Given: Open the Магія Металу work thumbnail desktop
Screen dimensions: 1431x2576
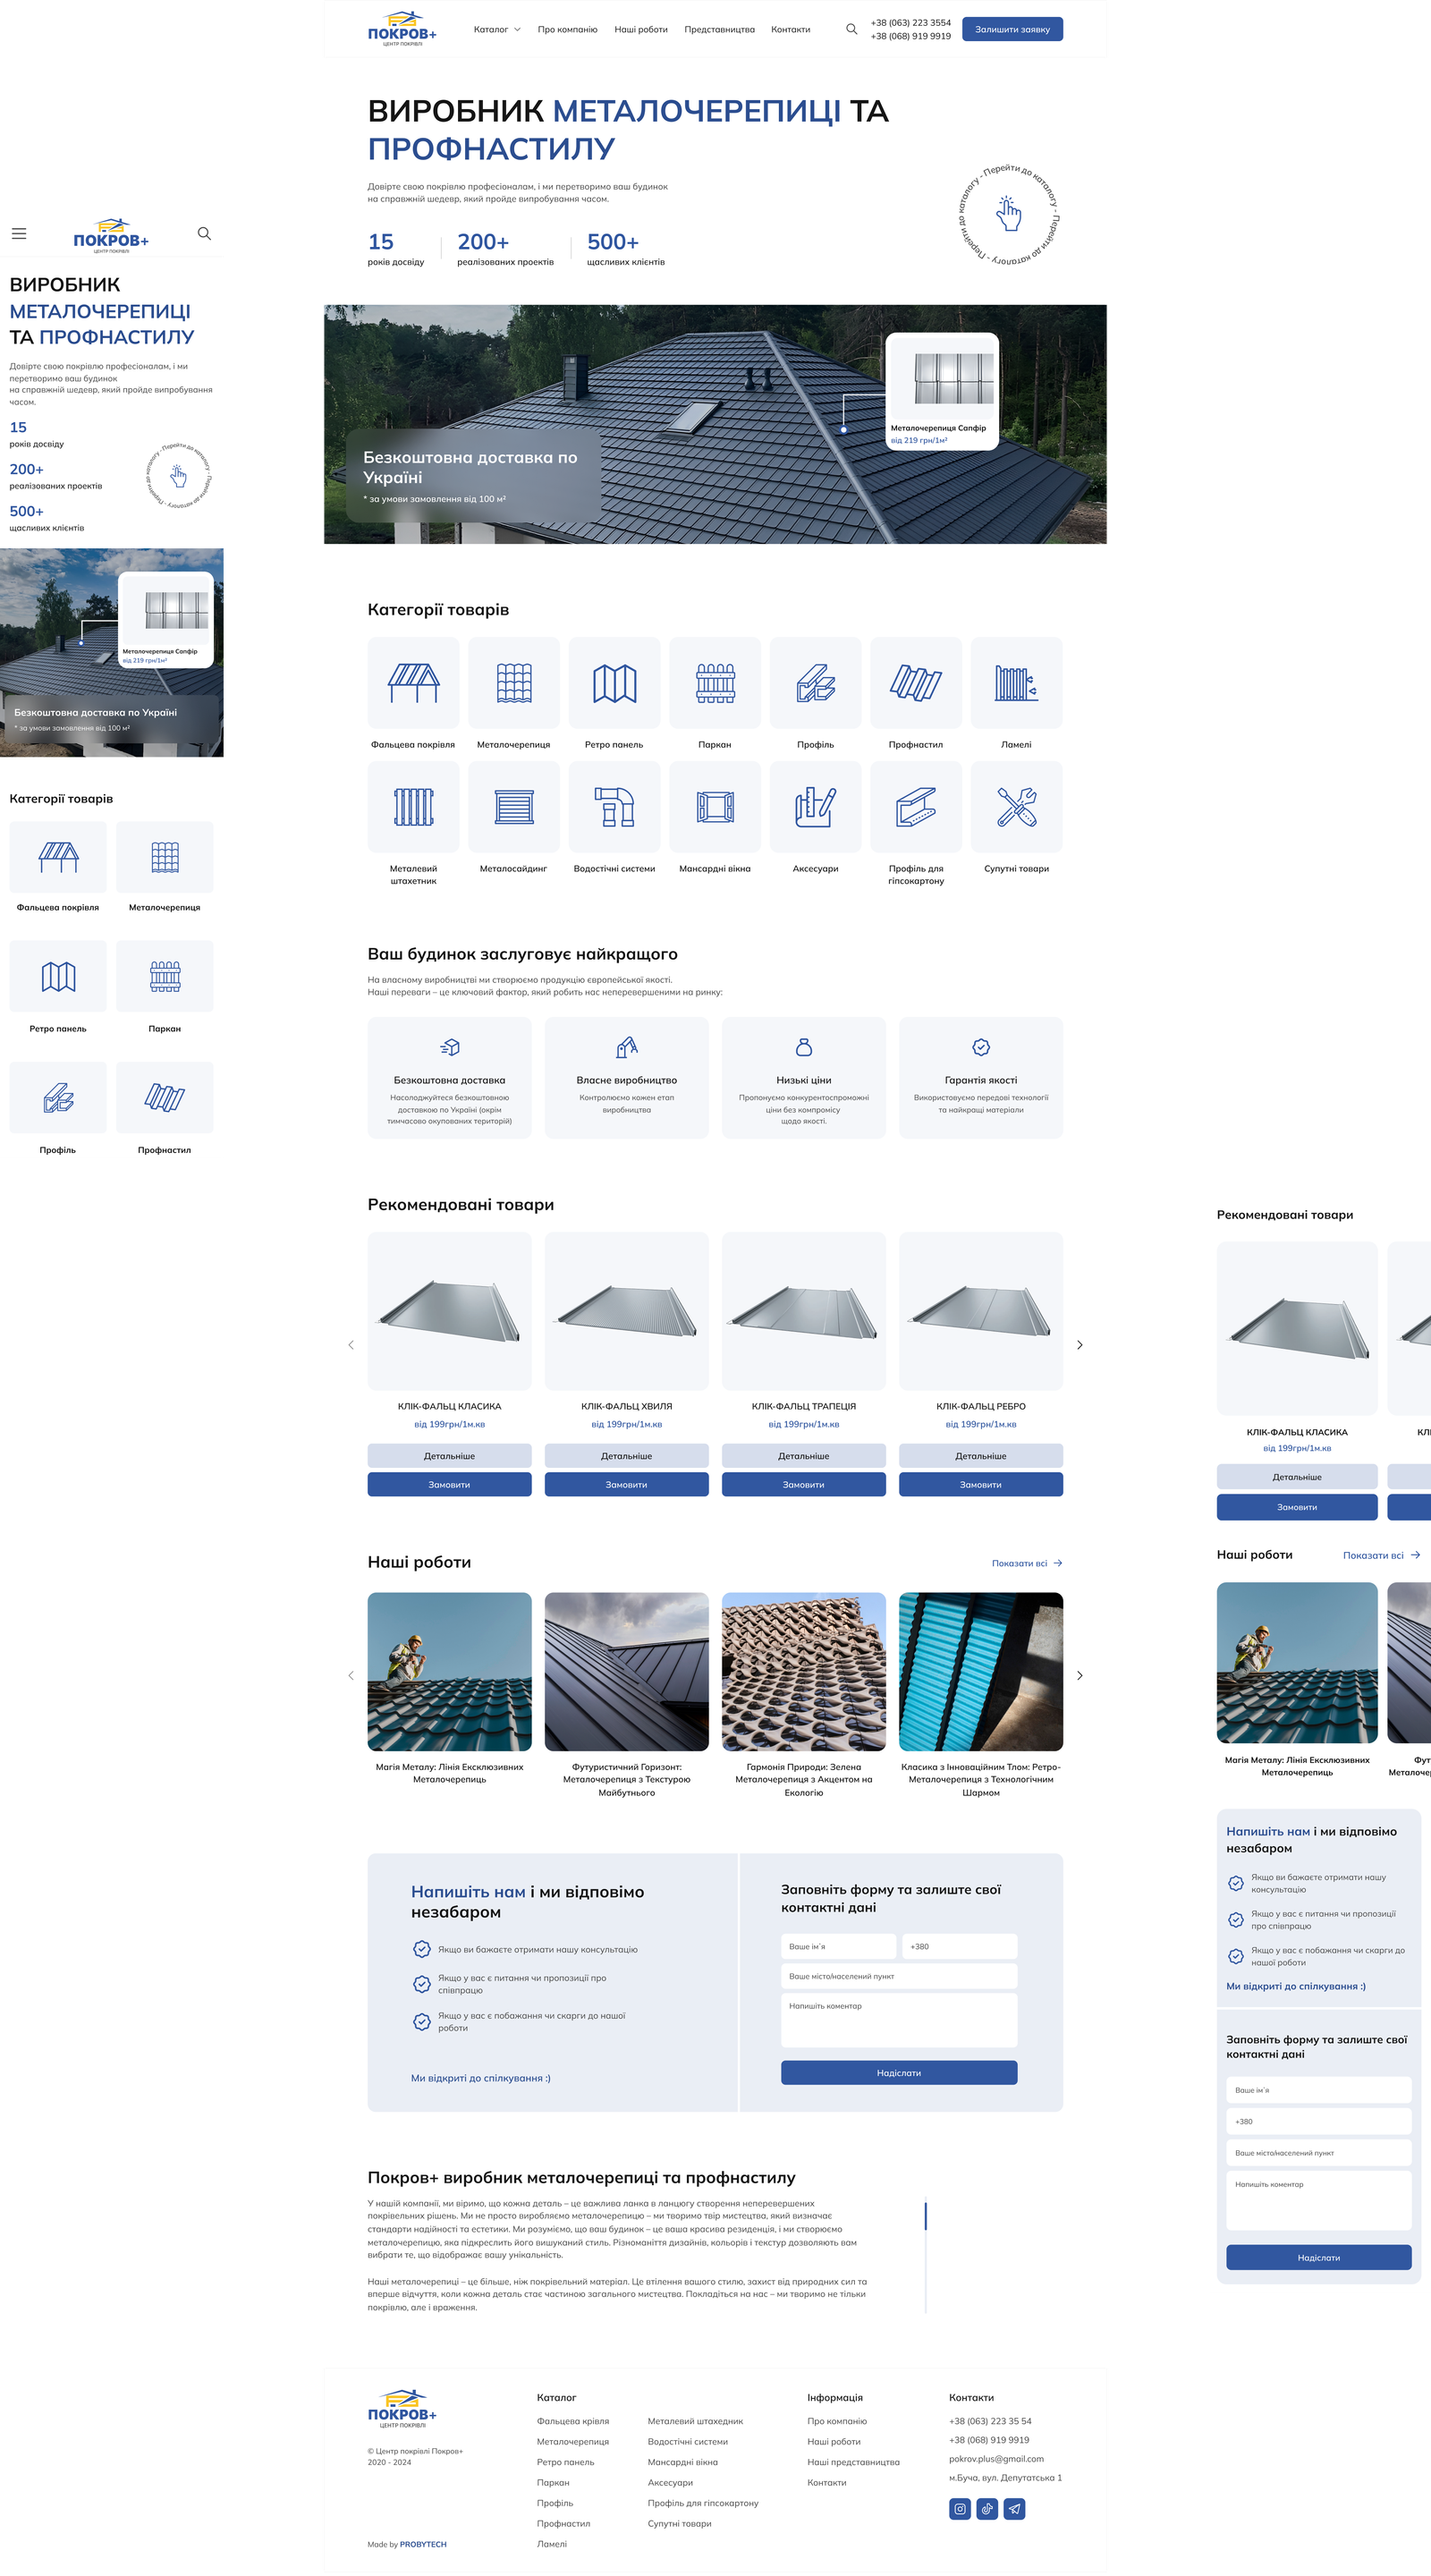Looking at the screenshot, I should tap(449, 1671).
